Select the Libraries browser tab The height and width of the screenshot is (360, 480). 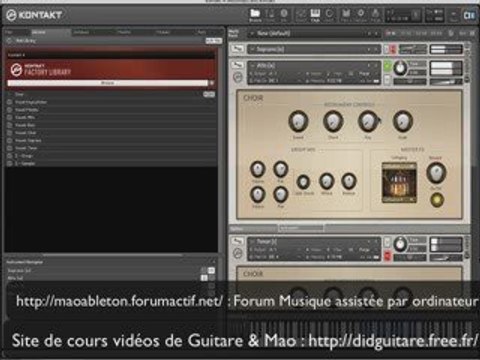[39, 32]
